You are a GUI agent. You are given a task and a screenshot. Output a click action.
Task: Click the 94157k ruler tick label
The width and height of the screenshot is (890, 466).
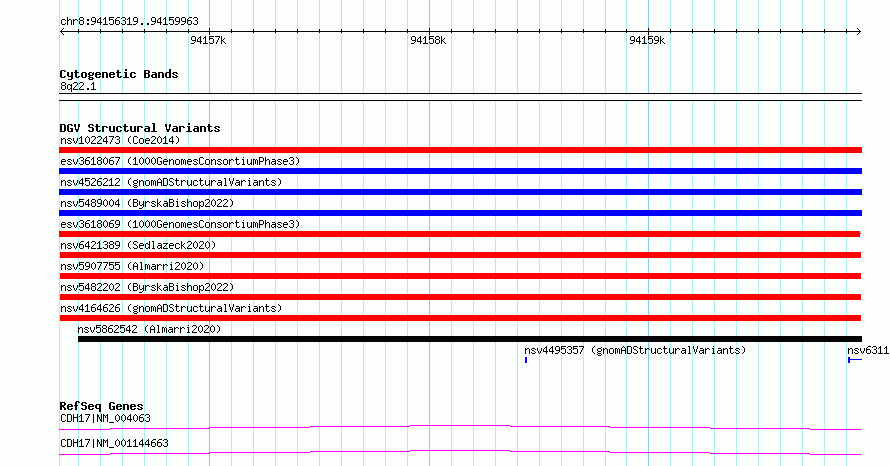[x=208, y=40]
